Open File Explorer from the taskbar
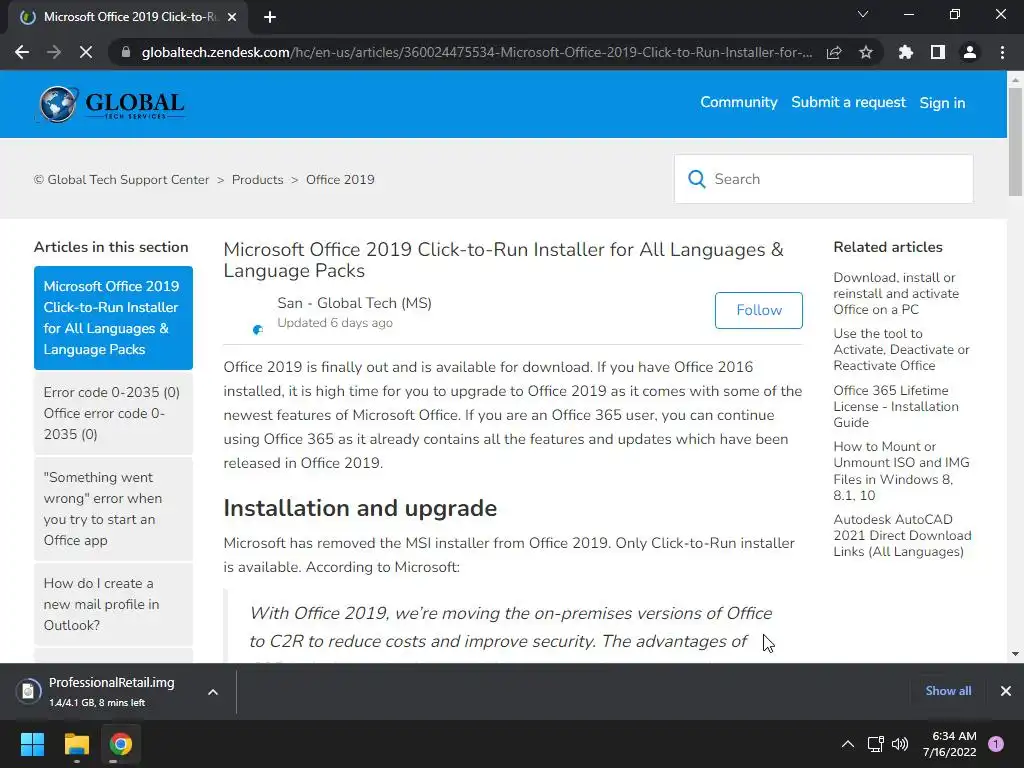Image resolution: width=1024 pixels, height=768 pixels. [76, 744]
